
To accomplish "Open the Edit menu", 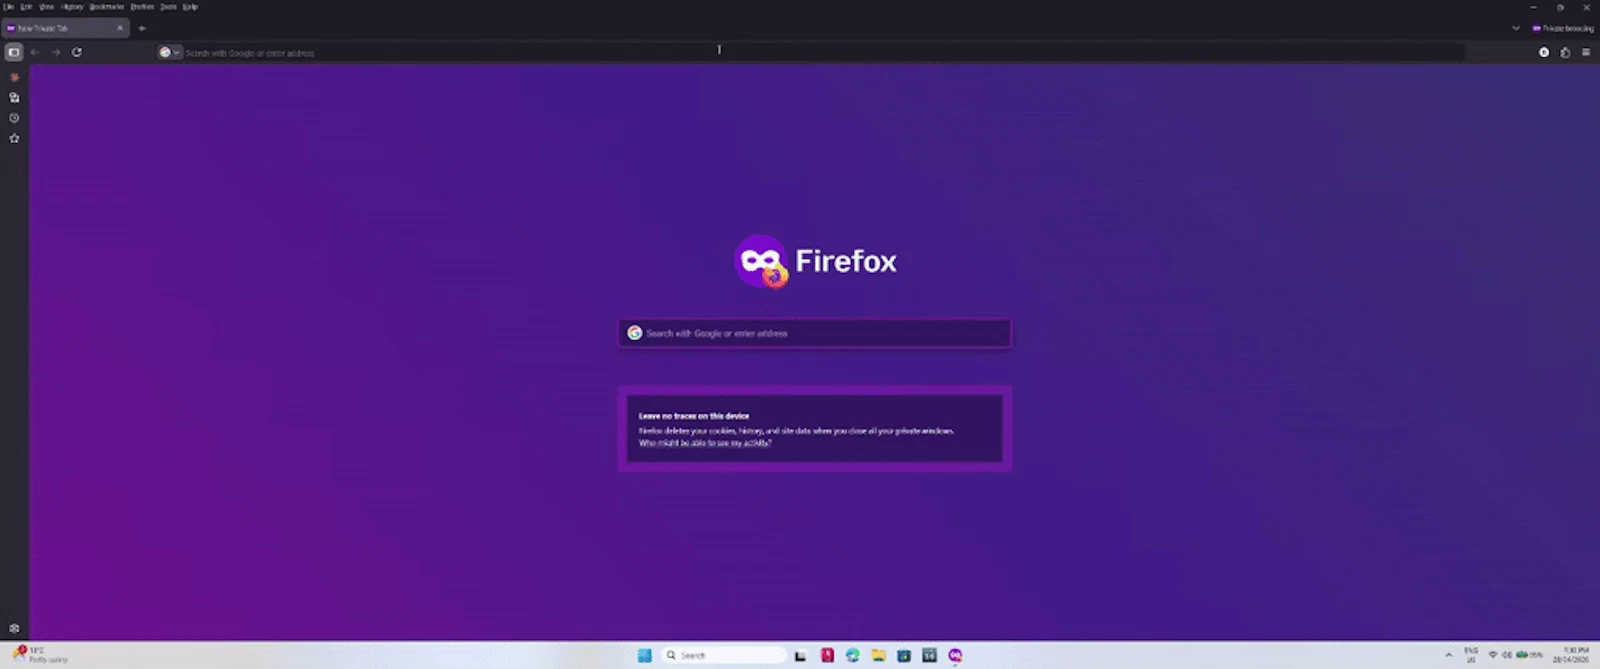I will click(x=26, y=6).
